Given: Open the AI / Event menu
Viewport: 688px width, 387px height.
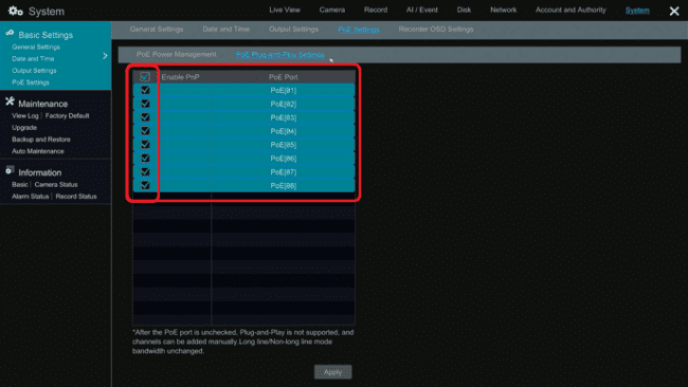Looking at the screenshot, I should pyautogui.click(x=422, y=10).
